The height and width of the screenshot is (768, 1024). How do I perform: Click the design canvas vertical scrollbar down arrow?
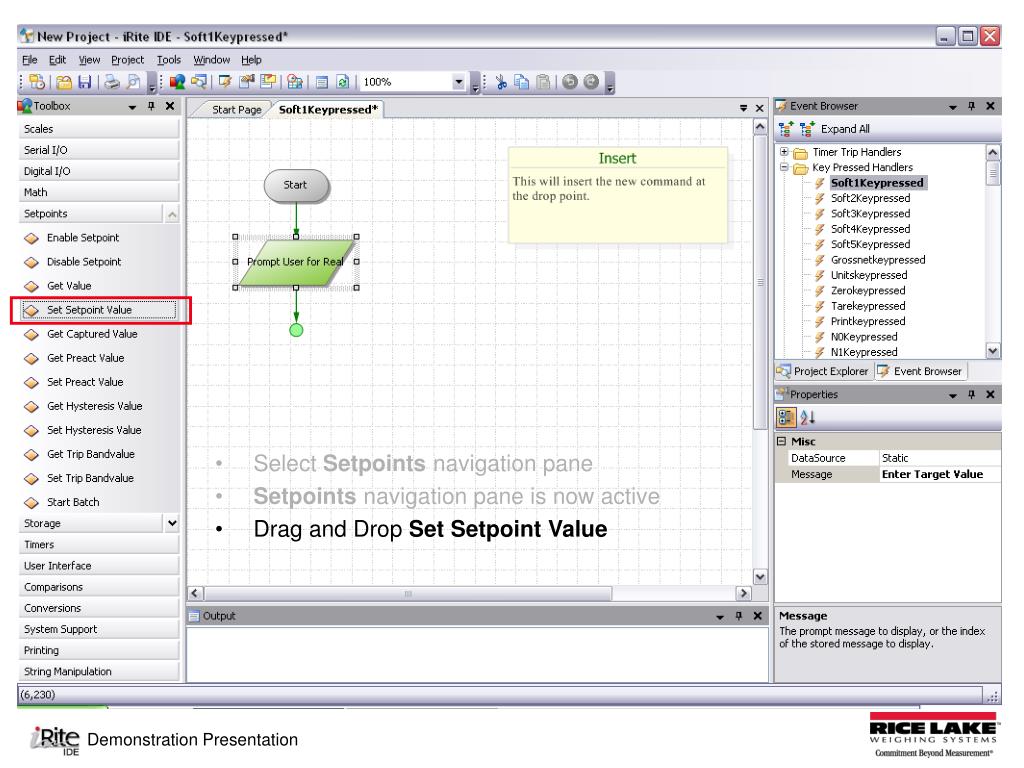point(760,577)
